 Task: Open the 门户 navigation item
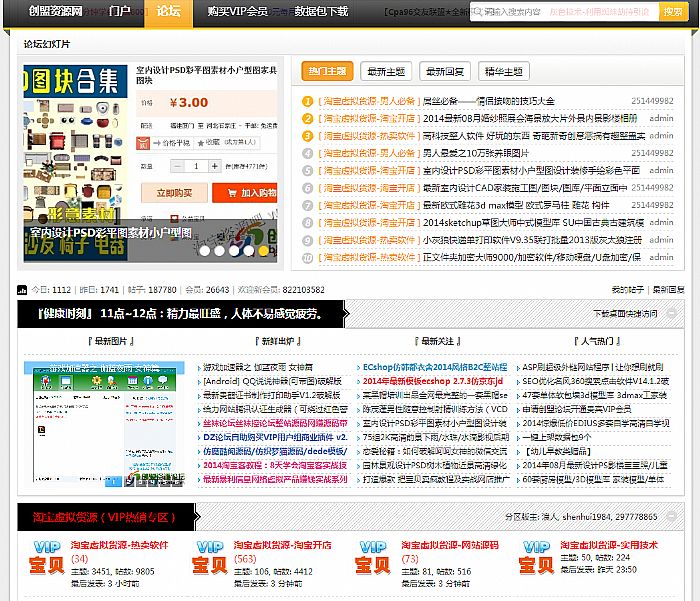pyautogui.click(x=120, y=11)
